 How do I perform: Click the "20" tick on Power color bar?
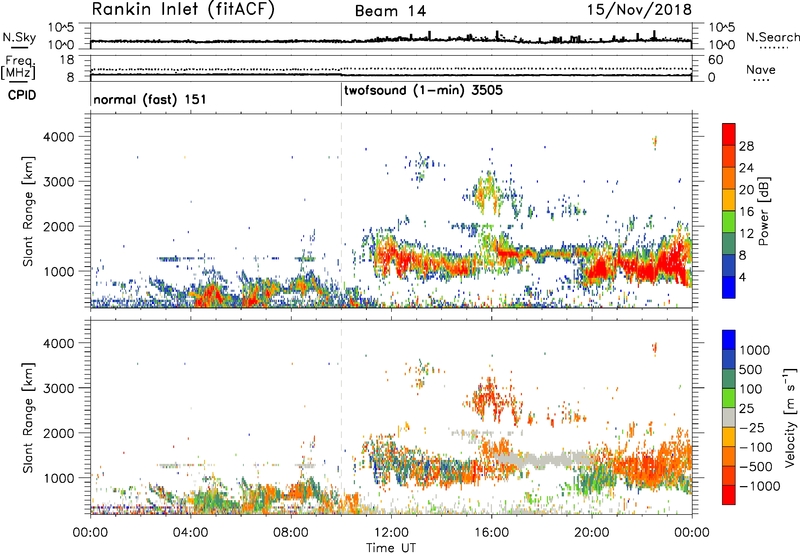746,190
